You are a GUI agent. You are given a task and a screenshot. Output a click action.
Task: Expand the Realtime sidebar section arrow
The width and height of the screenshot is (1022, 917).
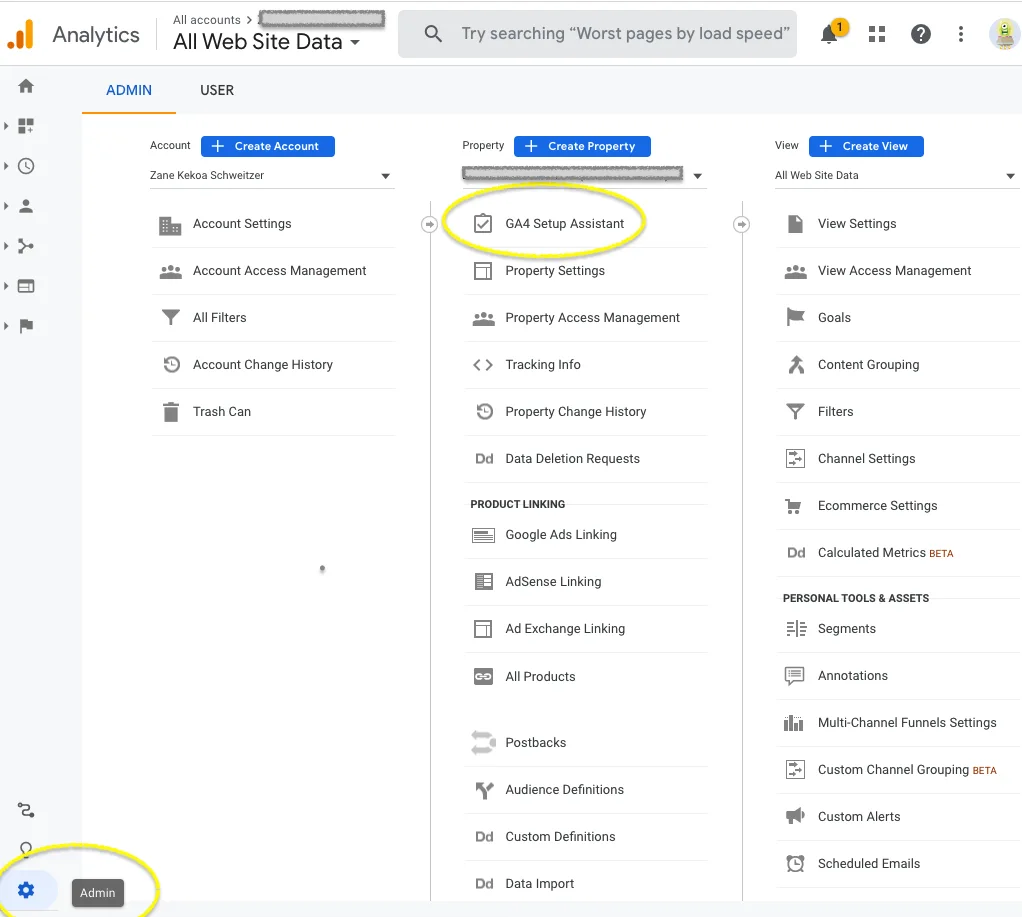point(6,166)
